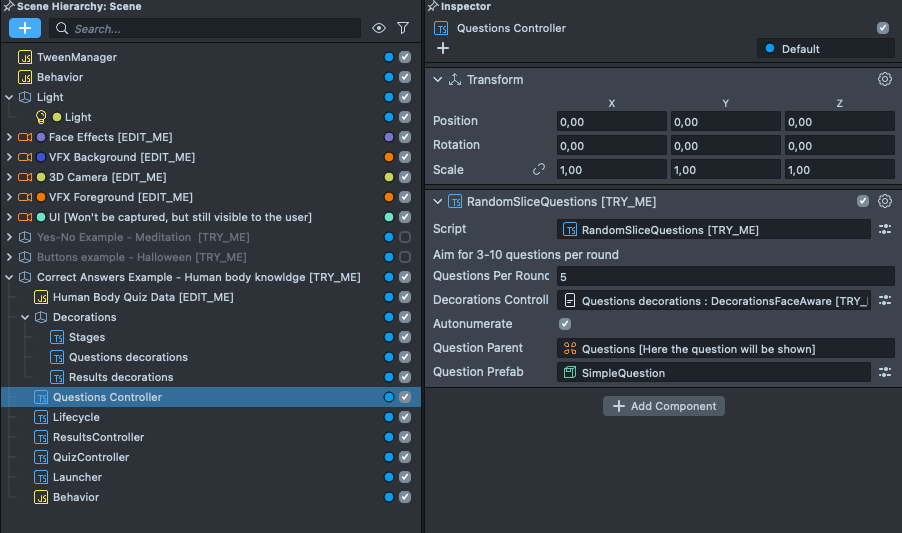Click the blue add scene object button
This screenshot has height=533, width=902.
click(25, 28)
